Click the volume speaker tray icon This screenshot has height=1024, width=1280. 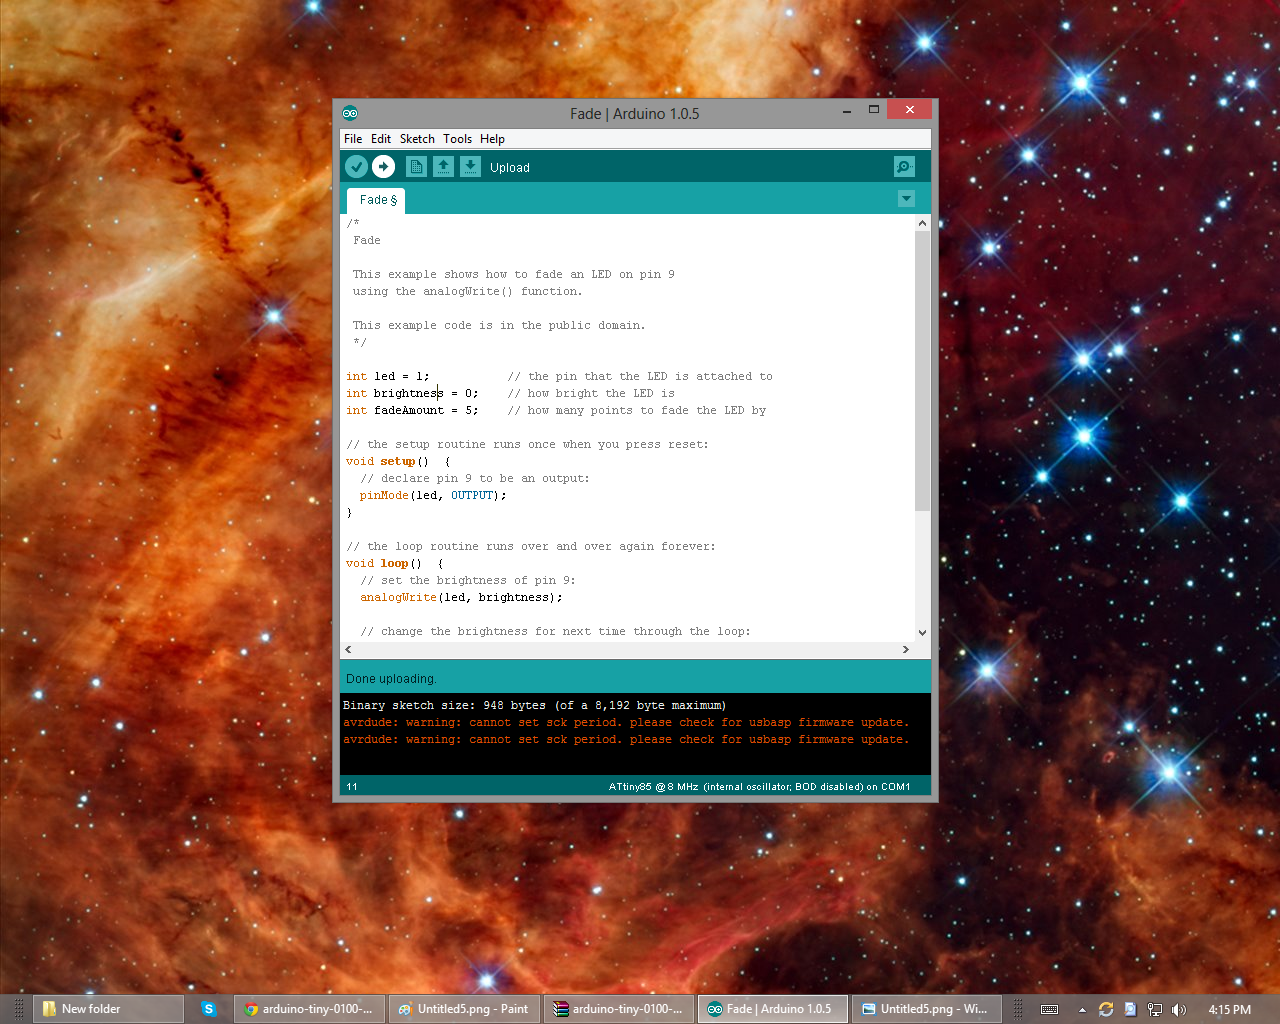1179,1009
